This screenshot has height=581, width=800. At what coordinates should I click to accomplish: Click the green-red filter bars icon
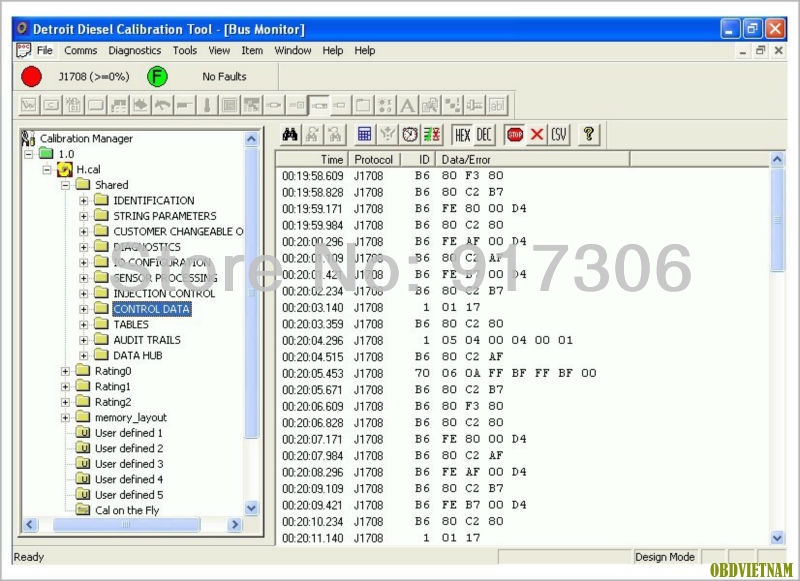click(433, 135)
